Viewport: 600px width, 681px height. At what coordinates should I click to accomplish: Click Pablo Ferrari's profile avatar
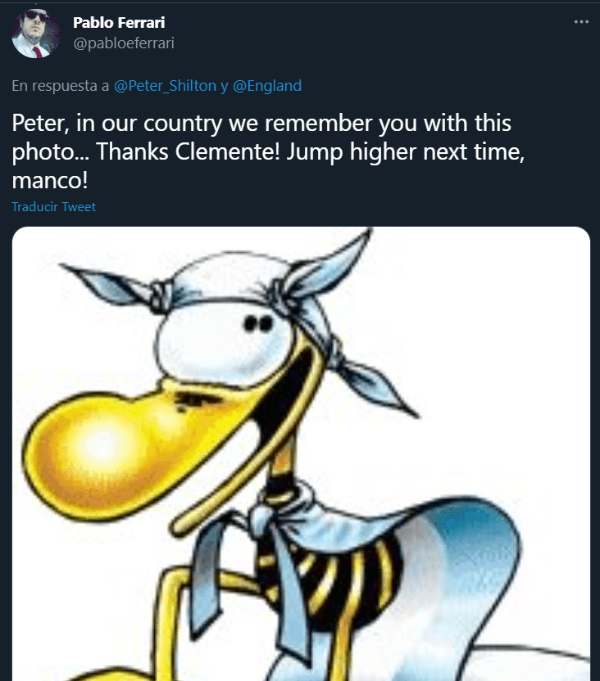click(36, 34)
